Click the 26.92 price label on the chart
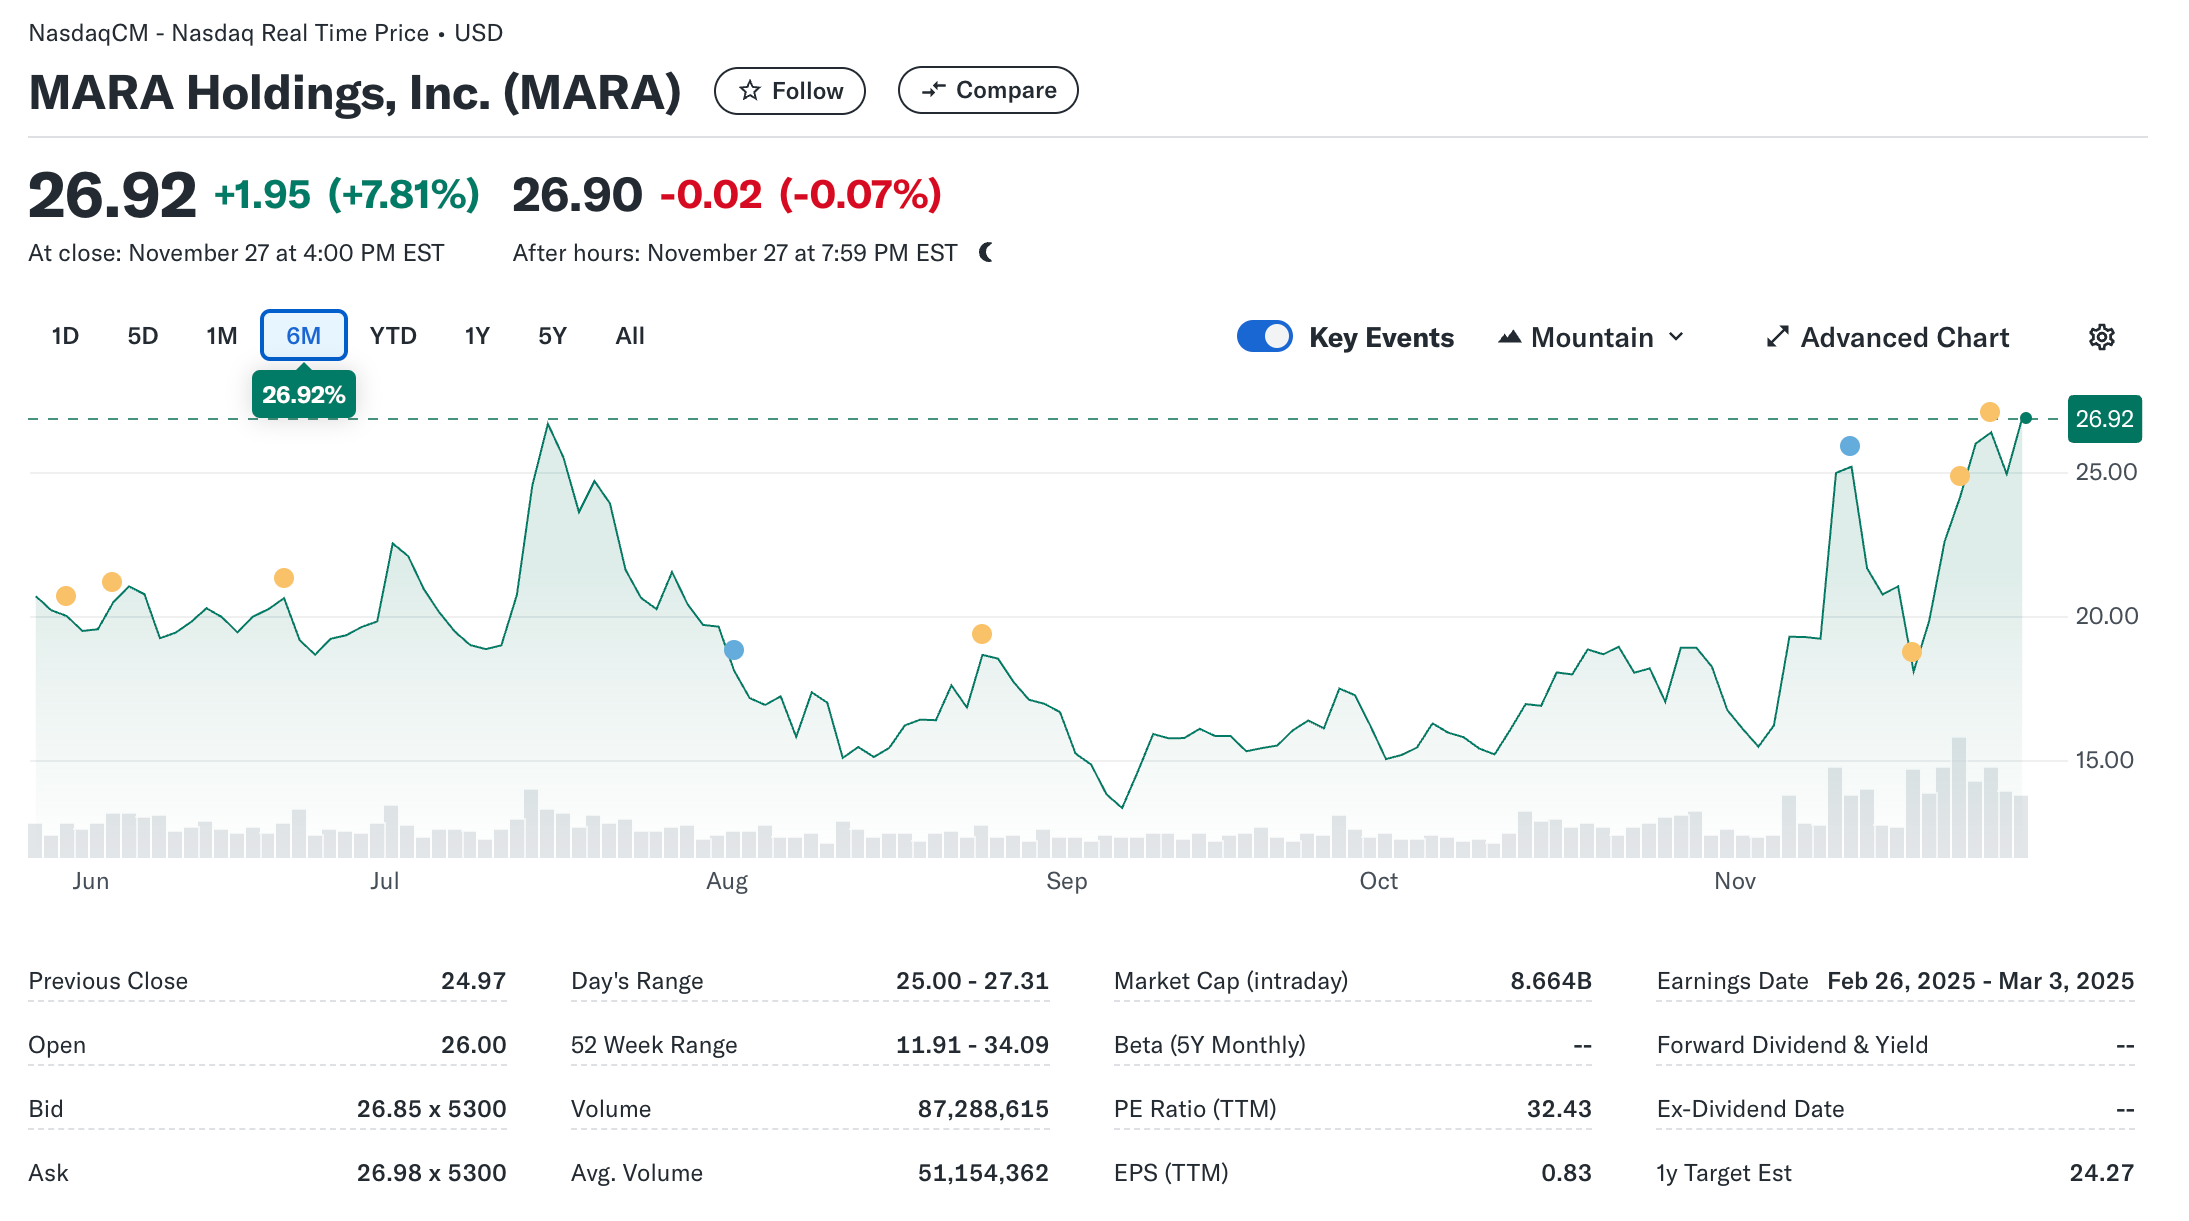 tap(2104, 419)
